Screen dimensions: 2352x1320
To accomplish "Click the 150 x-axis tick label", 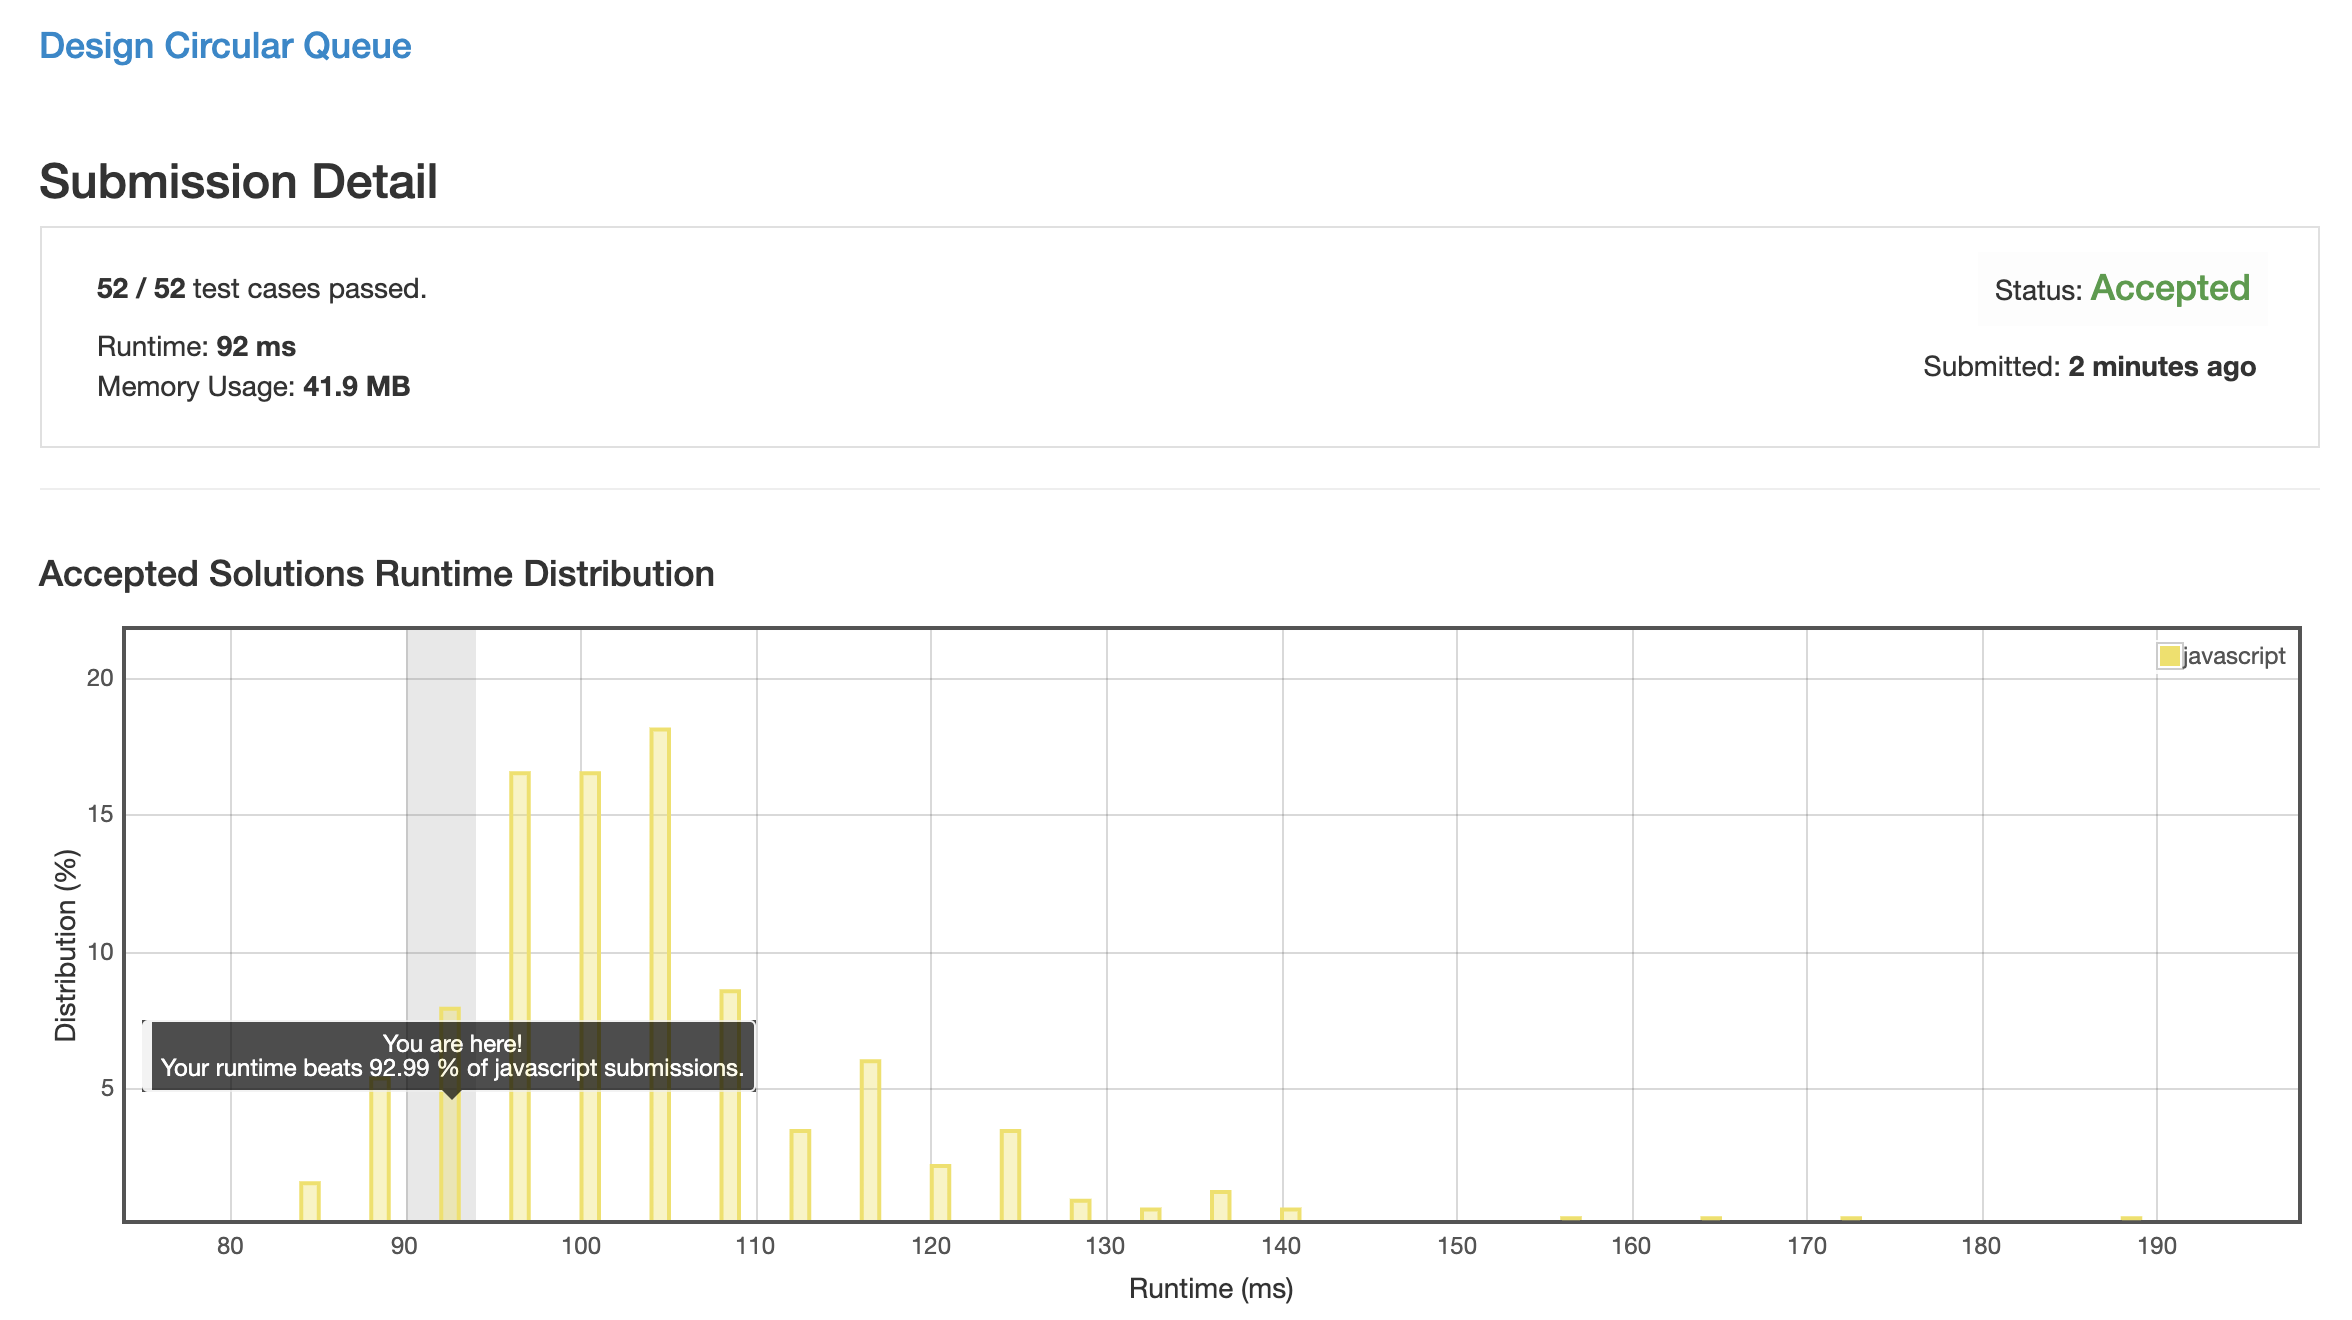I will [1456, 1246].
